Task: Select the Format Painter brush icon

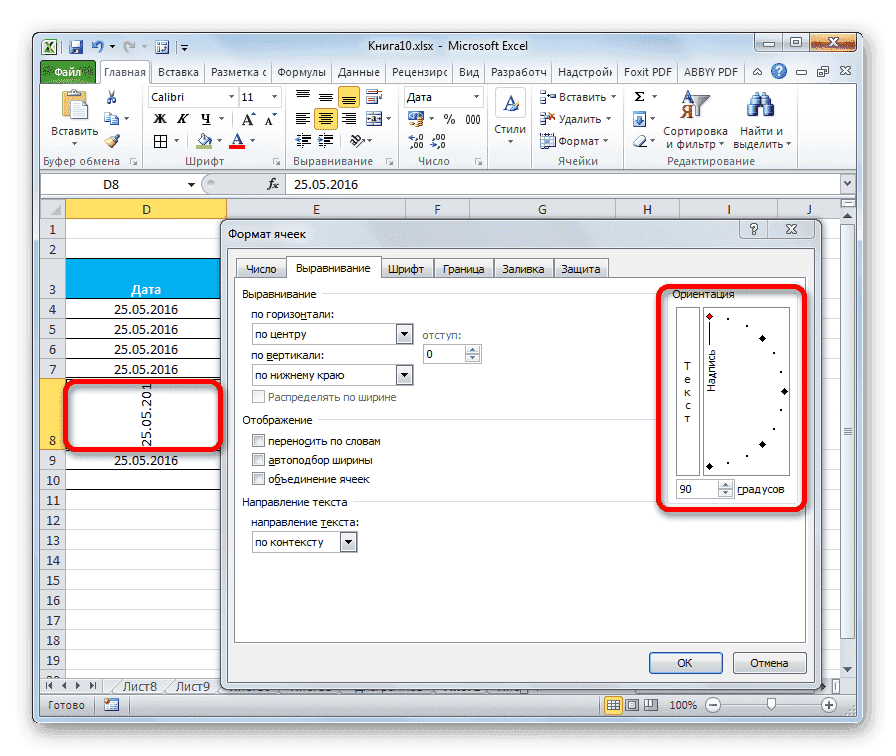Action: click(x=112, y=141)
